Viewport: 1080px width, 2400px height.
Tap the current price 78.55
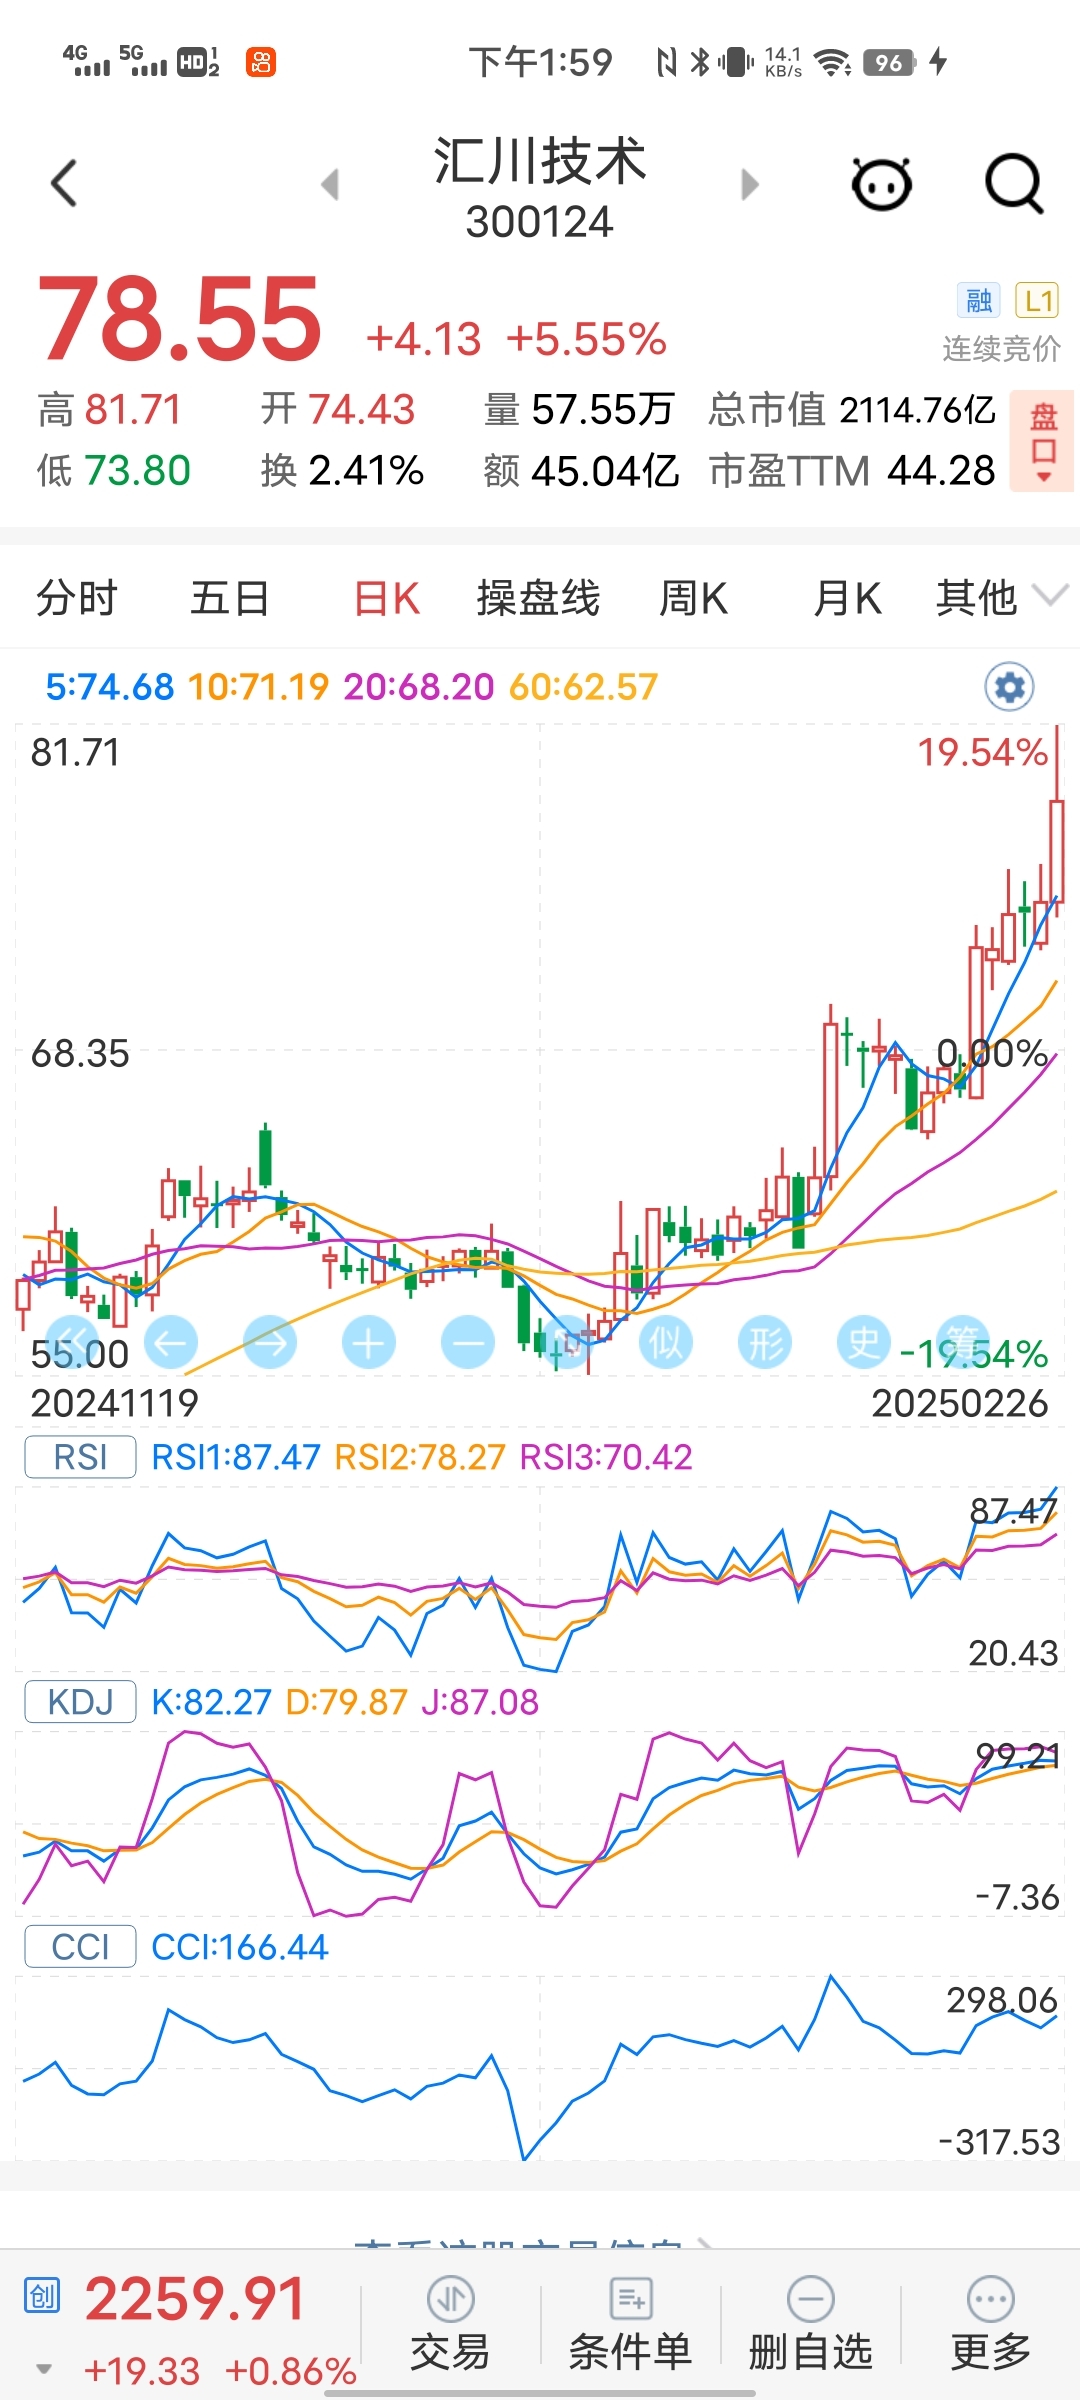[180, 319]
